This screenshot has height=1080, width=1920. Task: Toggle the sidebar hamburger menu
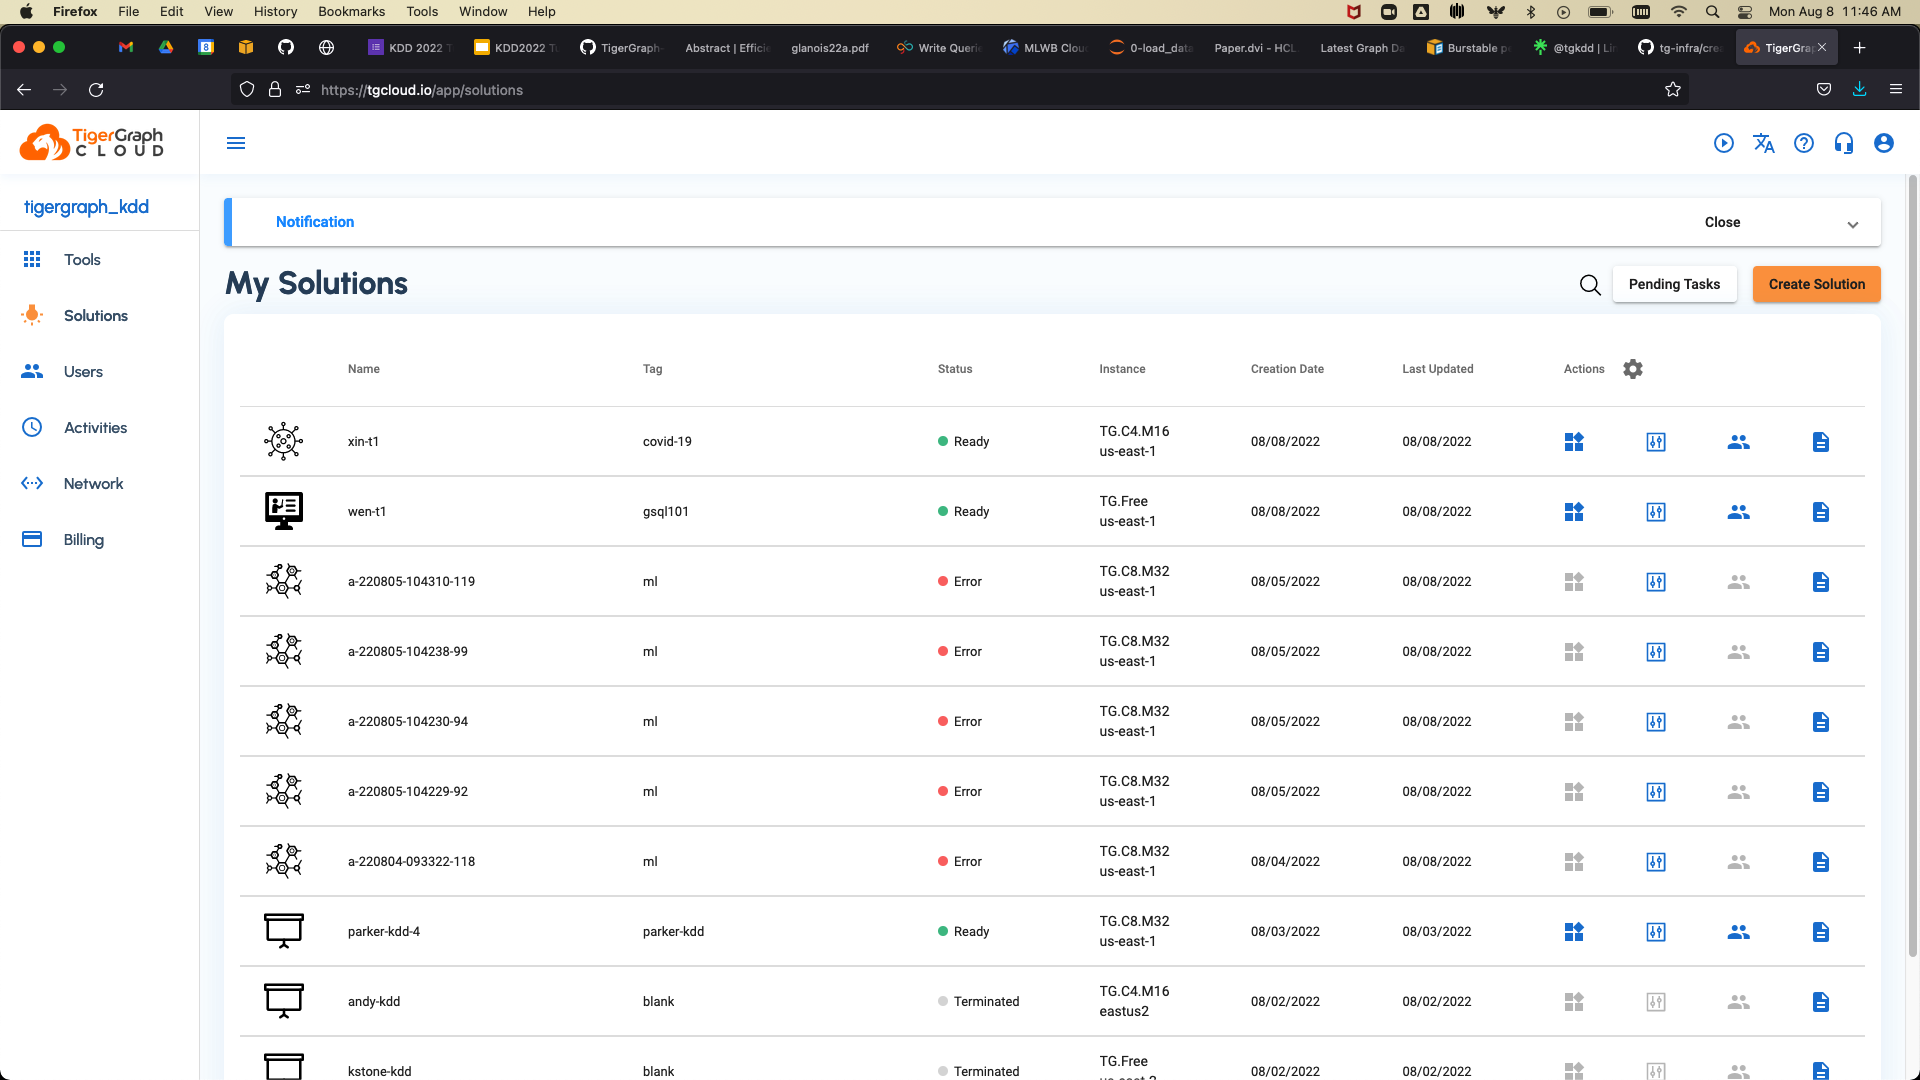(x=236, y=143)
